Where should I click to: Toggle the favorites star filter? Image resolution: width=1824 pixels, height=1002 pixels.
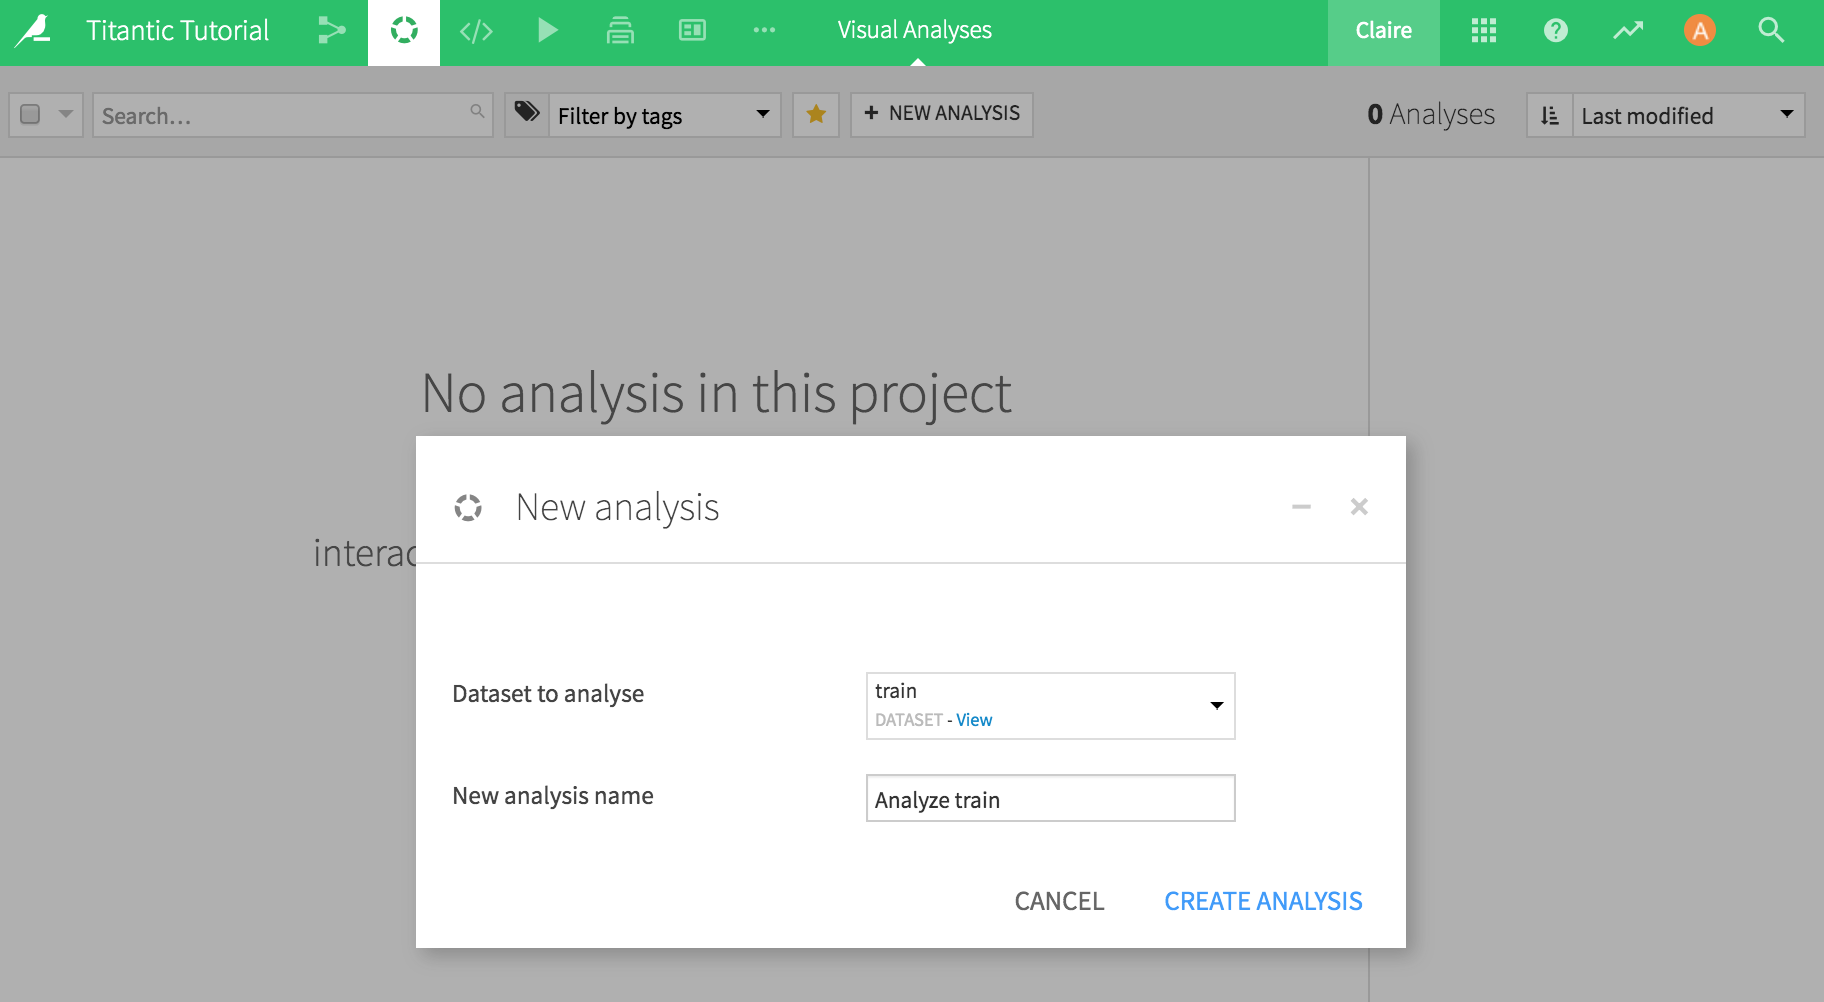pyautogui.click(x=816, y=115)
